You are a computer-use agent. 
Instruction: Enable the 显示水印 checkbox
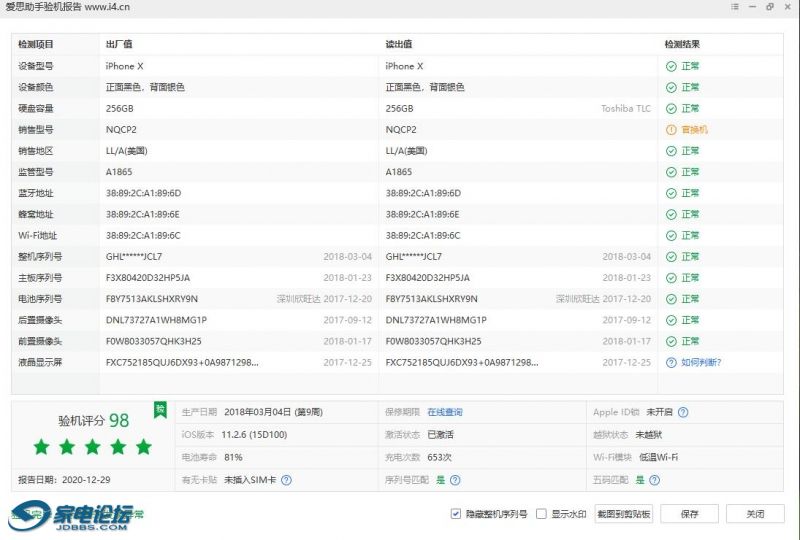coord(541,514)
